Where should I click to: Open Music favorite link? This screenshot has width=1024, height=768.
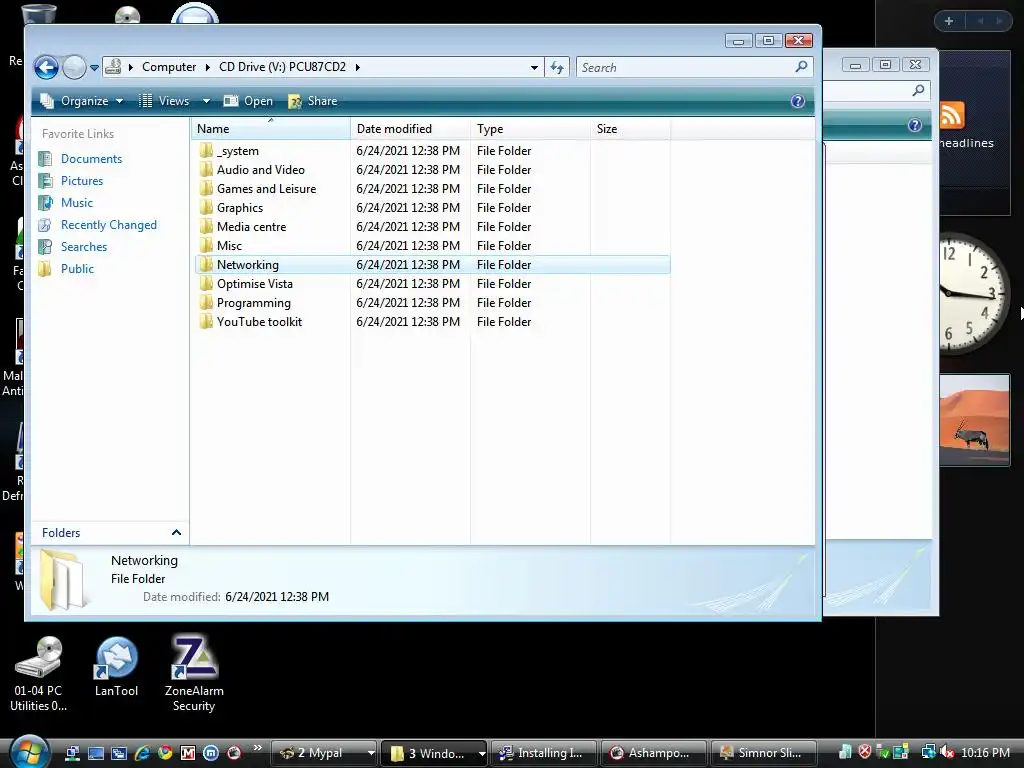(x=76, y=203)
